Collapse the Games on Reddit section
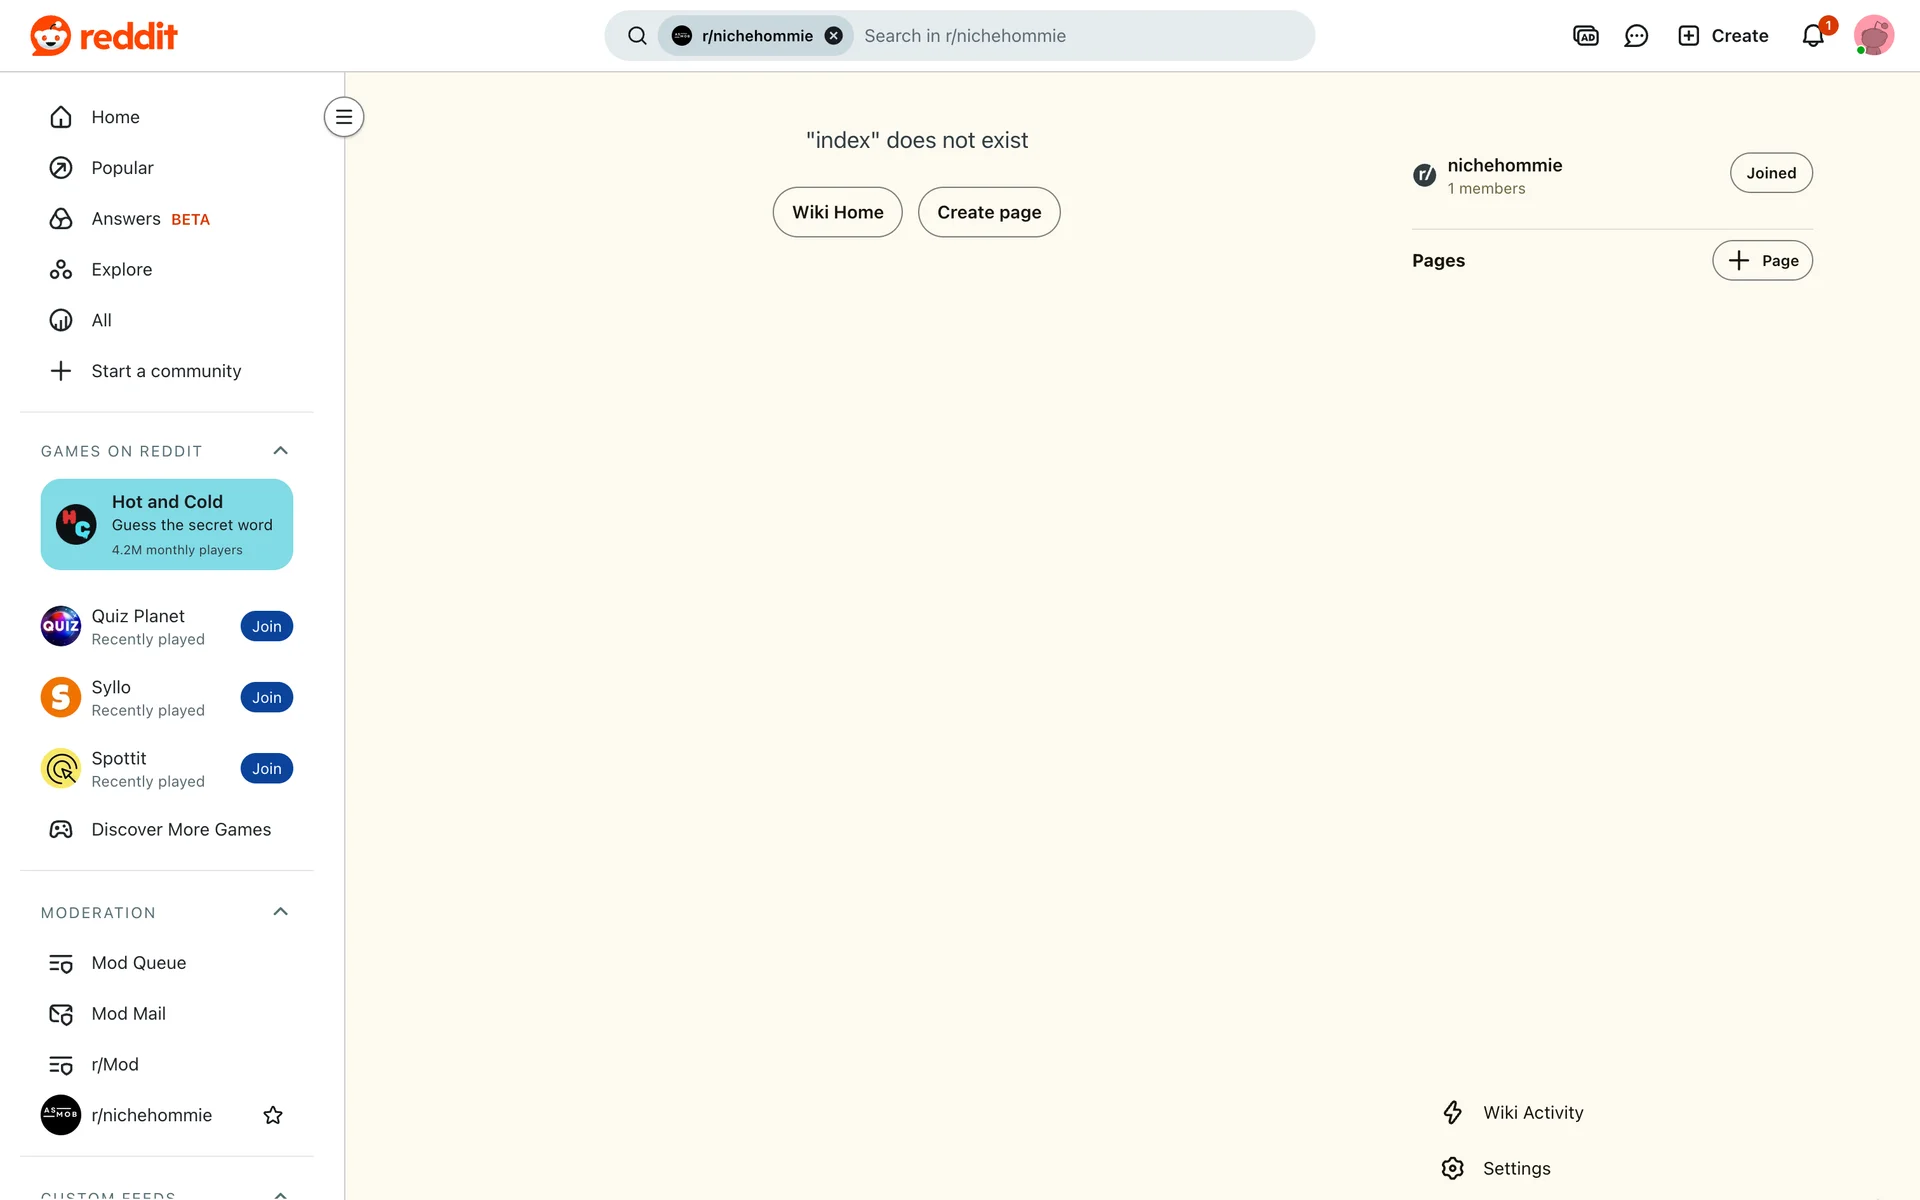 tap(281, 451)
